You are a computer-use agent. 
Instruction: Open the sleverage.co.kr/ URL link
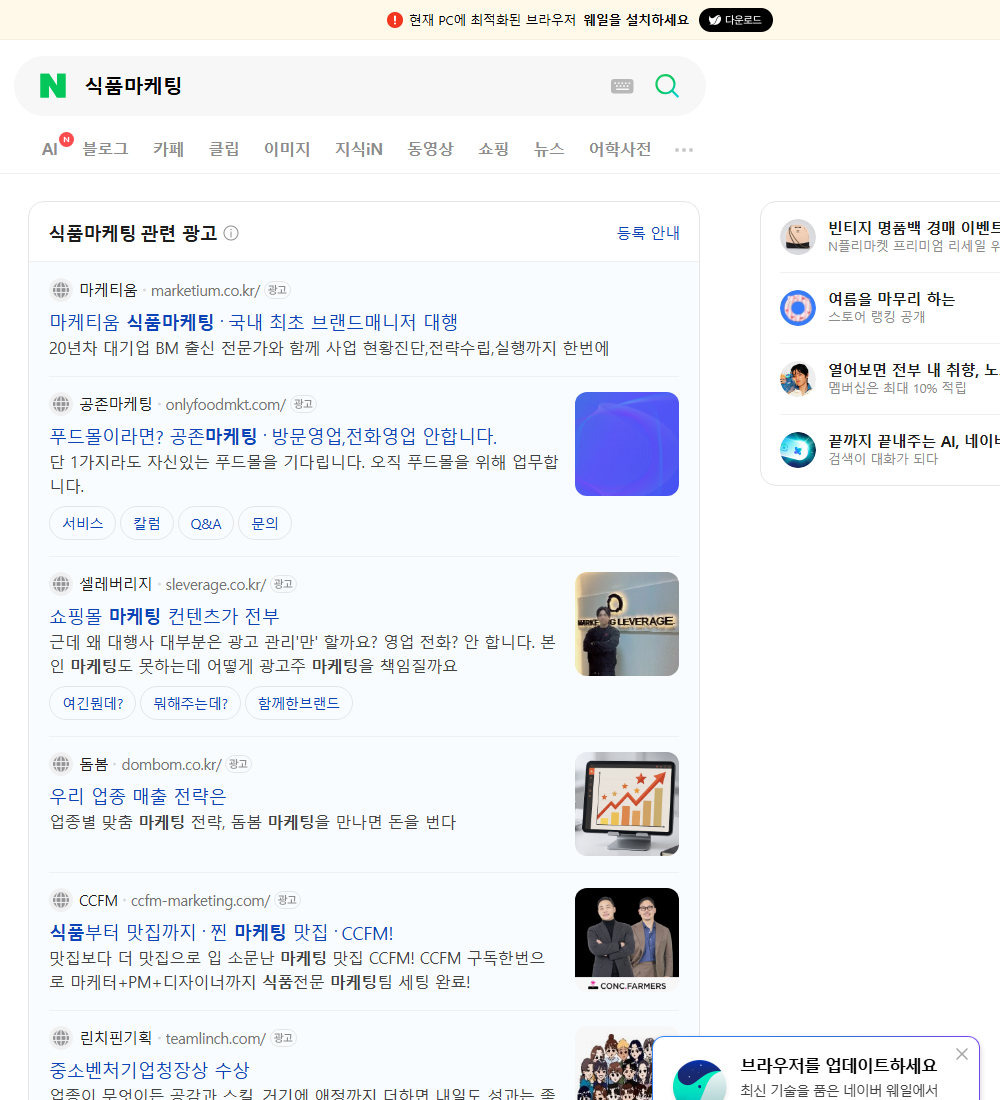(x=216, y=584)
